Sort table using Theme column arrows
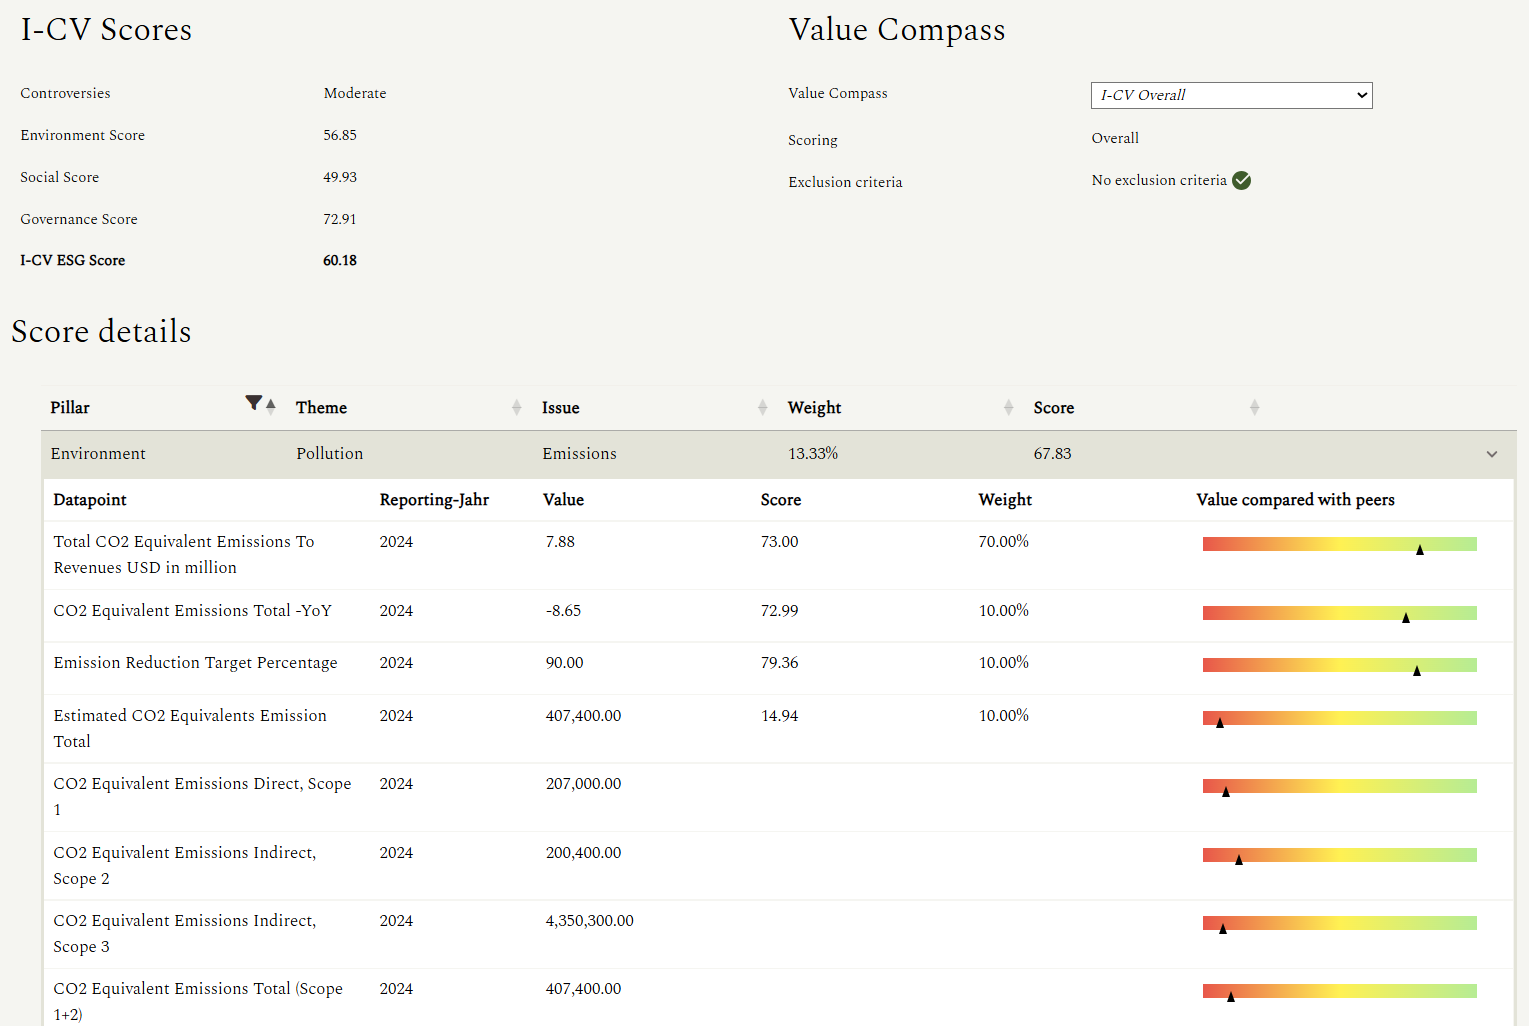 point(516,407)
